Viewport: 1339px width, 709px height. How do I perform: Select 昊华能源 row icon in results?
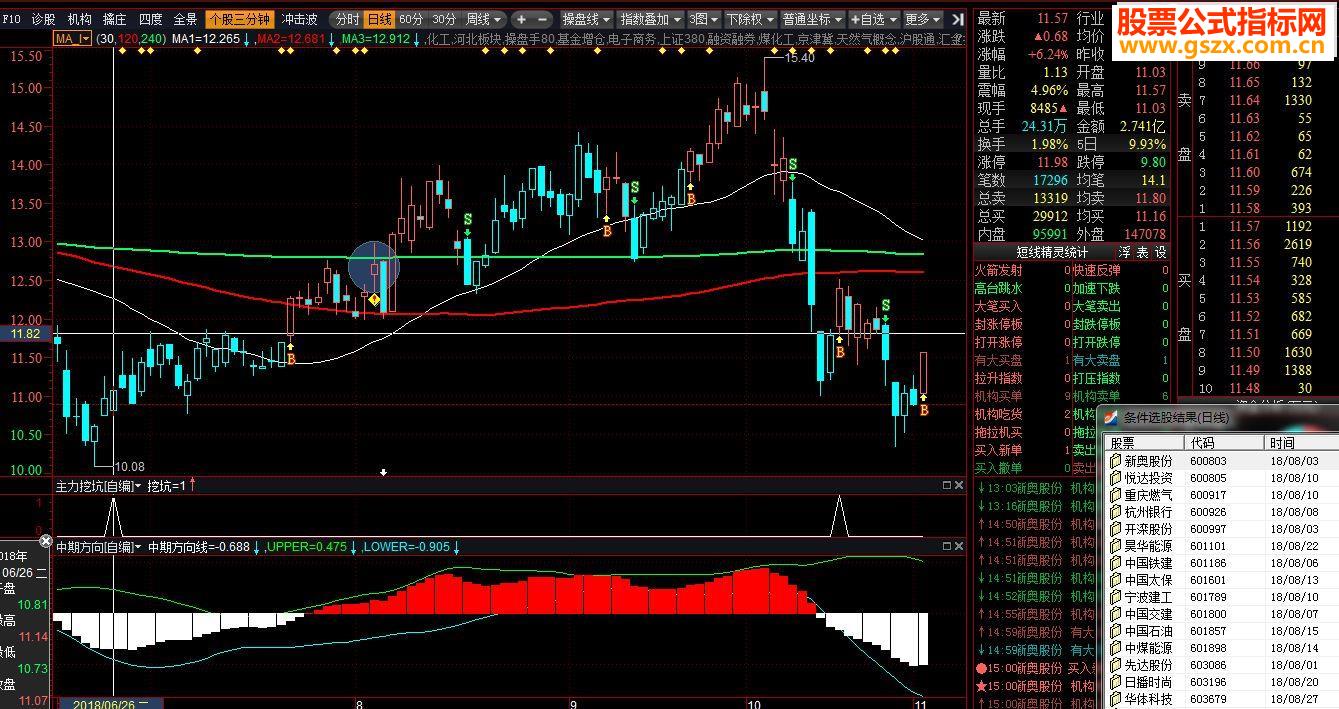[1116, 546]
